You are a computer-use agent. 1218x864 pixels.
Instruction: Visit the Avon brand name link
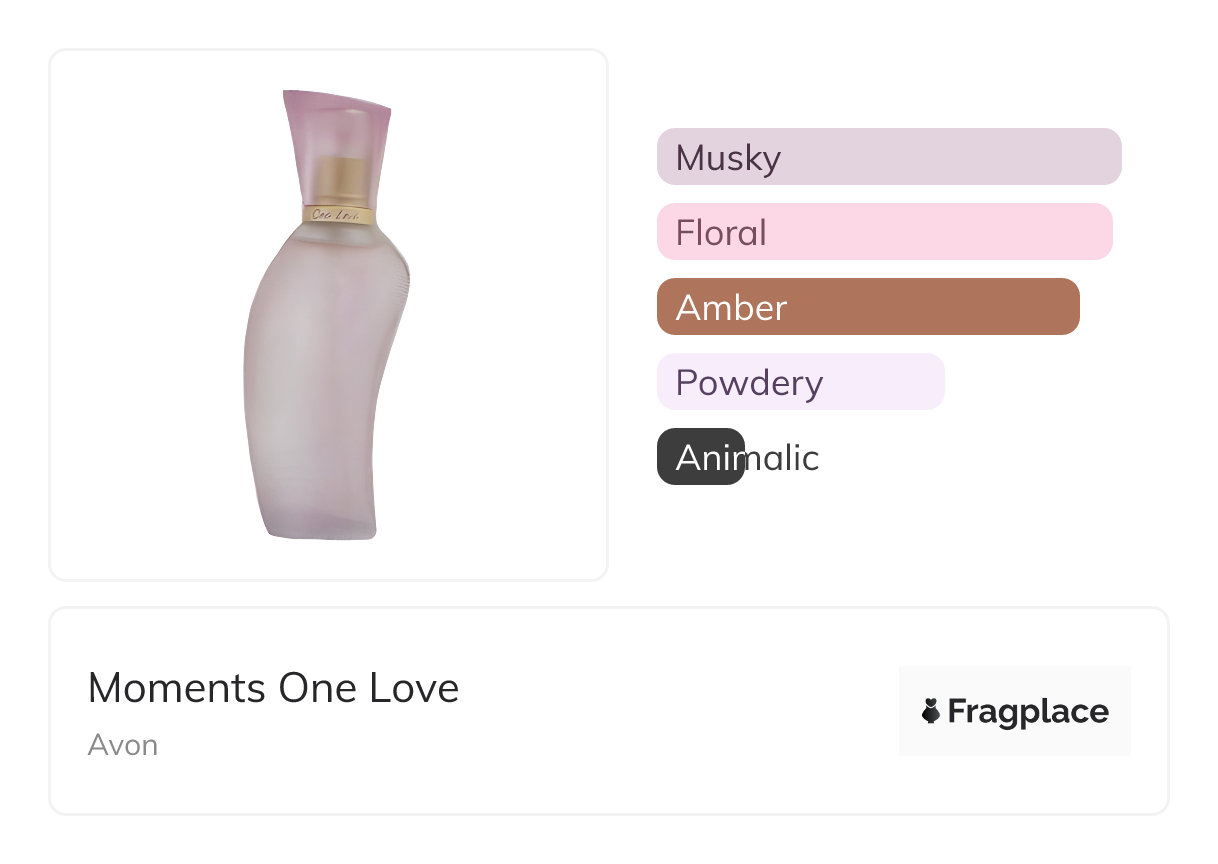122,745
